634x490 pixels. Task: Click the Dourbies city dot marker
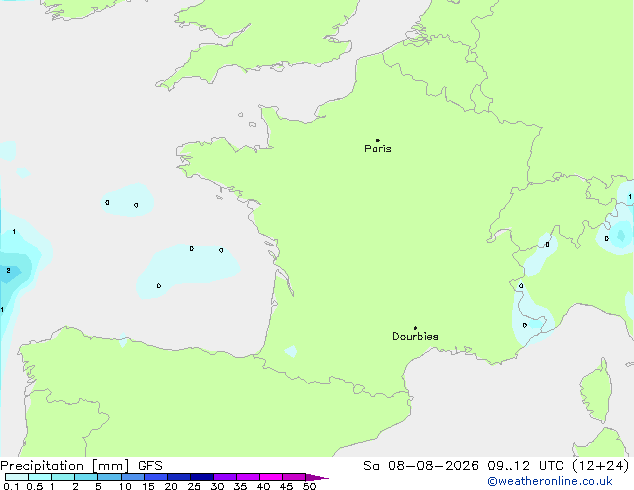(415, 328)
